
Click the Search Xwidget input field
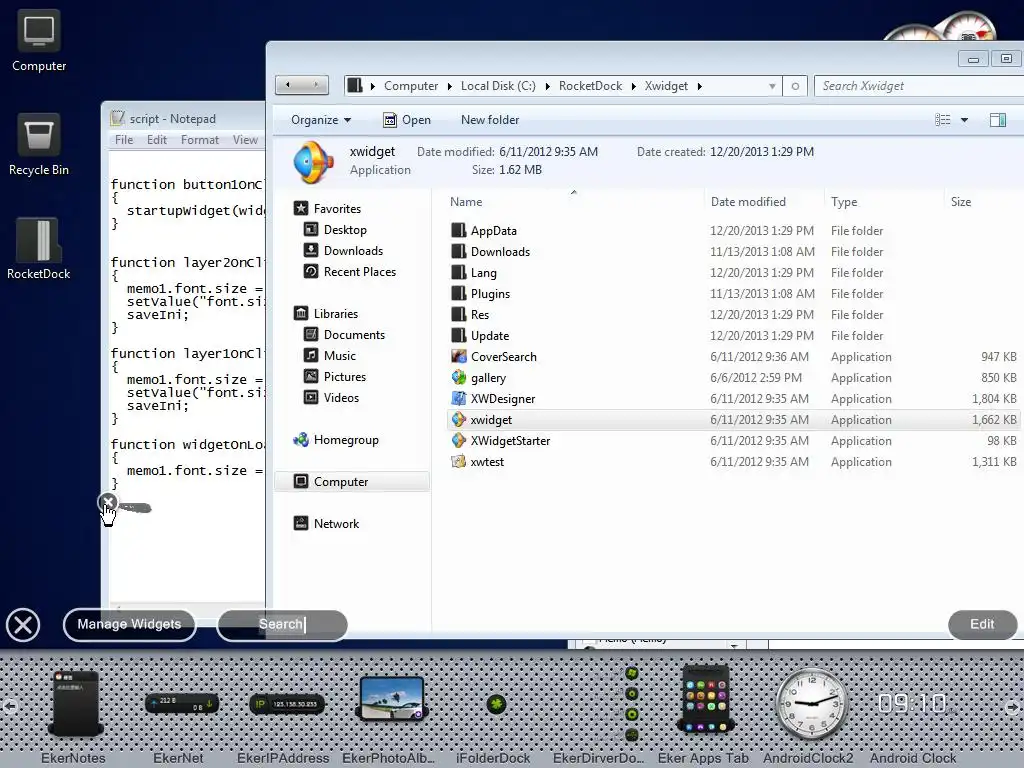[919, 86]
